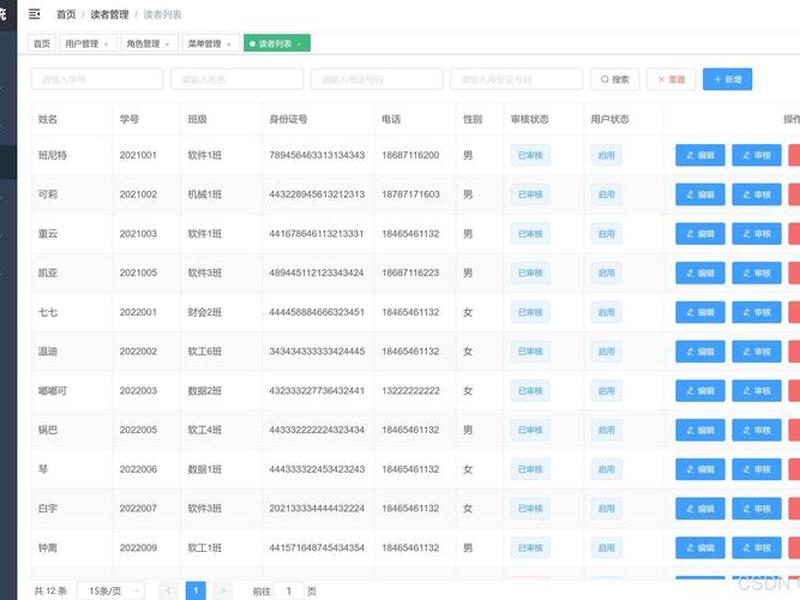The image size is (800, 600).
Task: Select the active 读者列表 tab
Action: tap(277, 44)
